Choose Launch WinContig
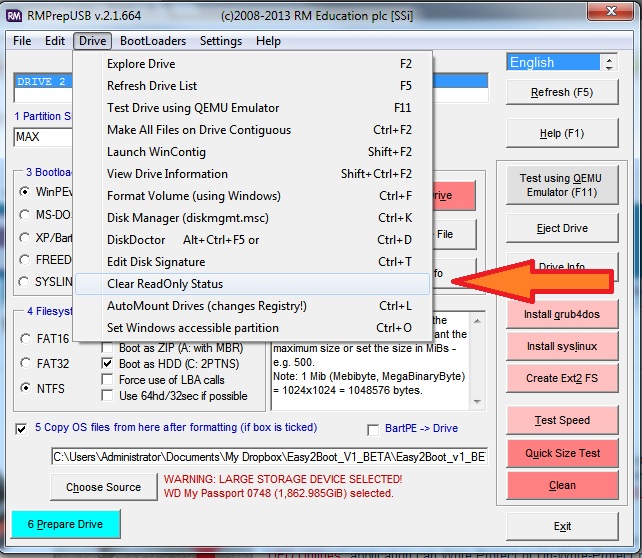The image size is (642, 558). (253, 152)
